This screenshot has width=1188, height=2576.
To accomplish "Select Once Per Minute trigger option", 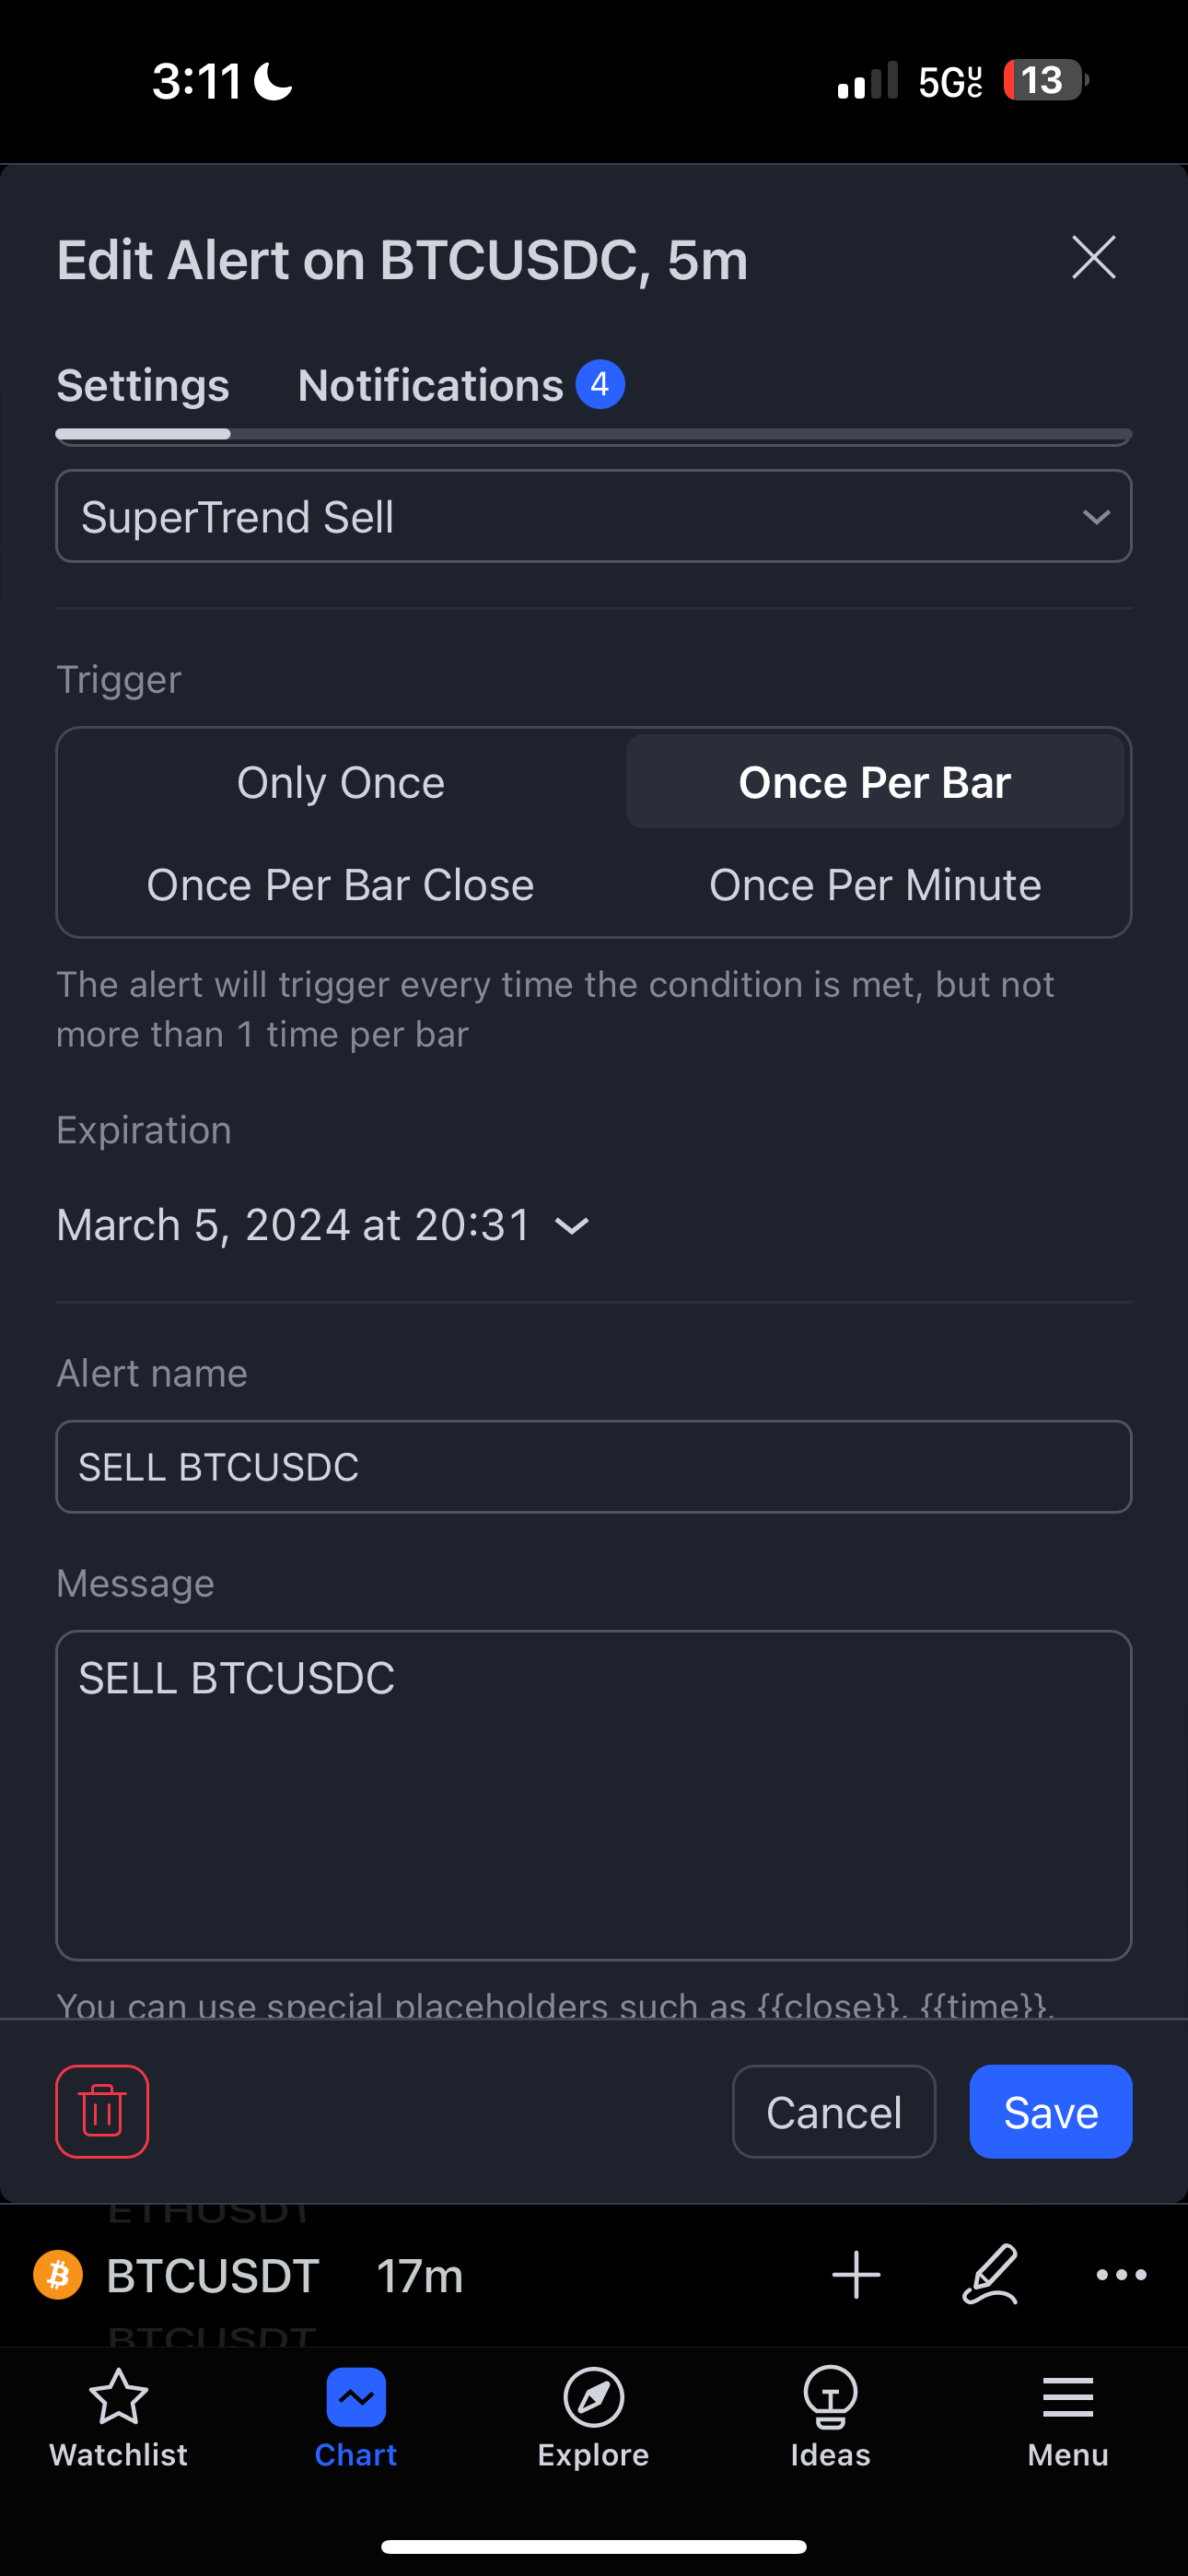I will click(x=875, y=885).
